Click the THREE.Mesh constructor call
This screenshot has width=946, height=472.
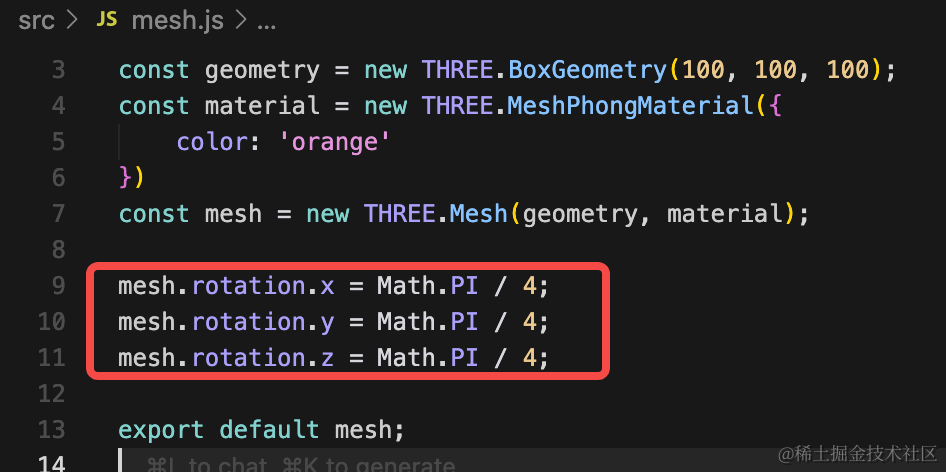[x=436, y=214]
